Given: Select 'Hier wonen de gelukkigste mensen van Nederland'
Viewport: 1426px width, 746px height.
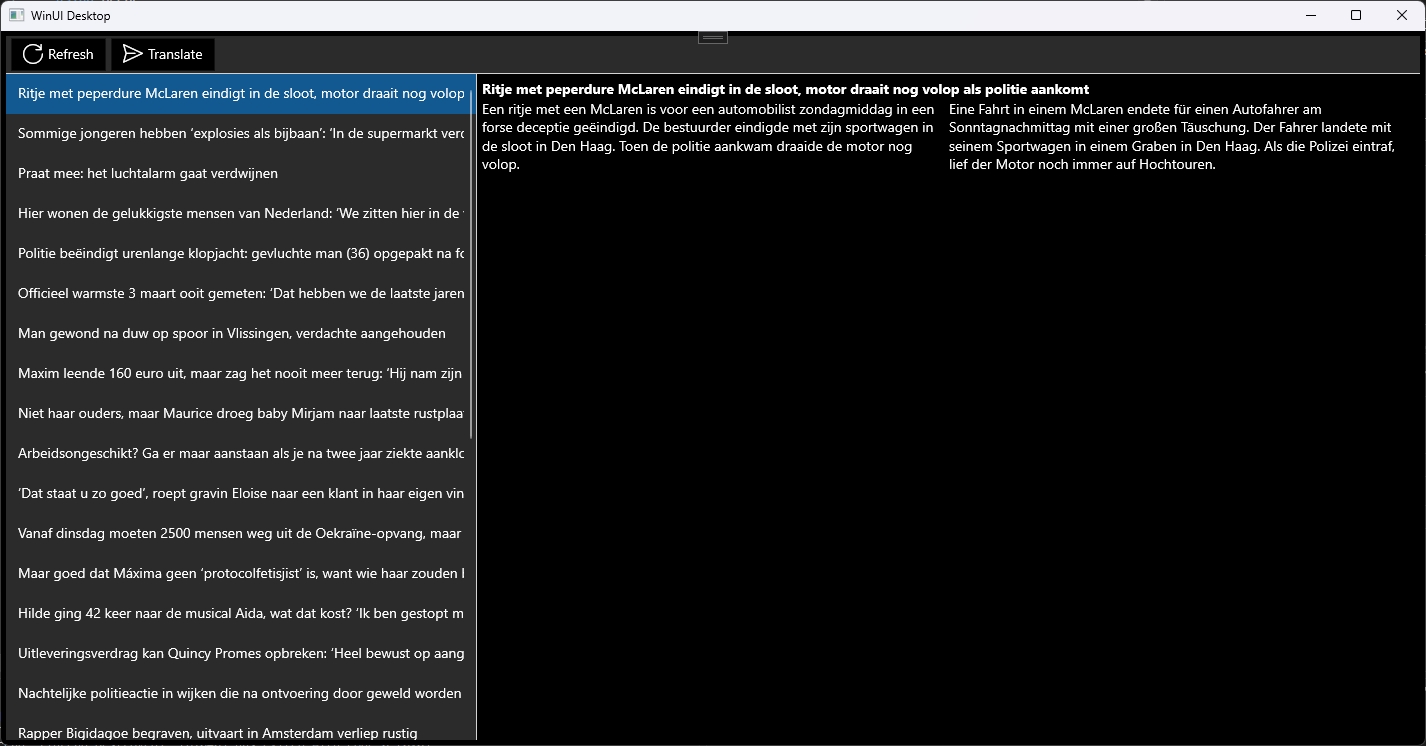Looking at the screenshot, I should [x=240, y=213].
